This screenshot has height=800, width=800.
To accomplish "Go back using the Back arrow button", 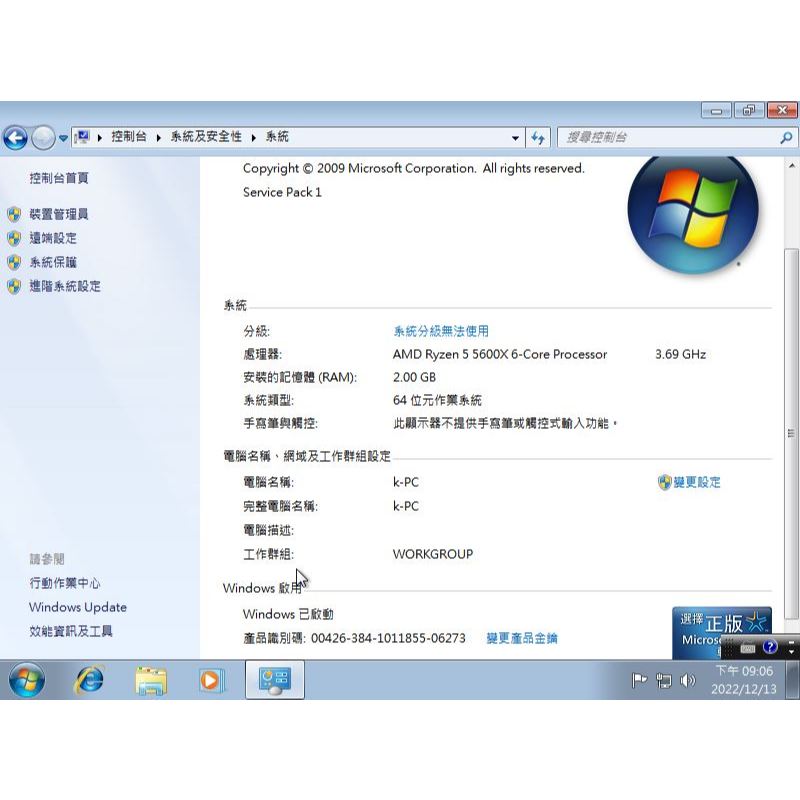I will pos(15,138).
